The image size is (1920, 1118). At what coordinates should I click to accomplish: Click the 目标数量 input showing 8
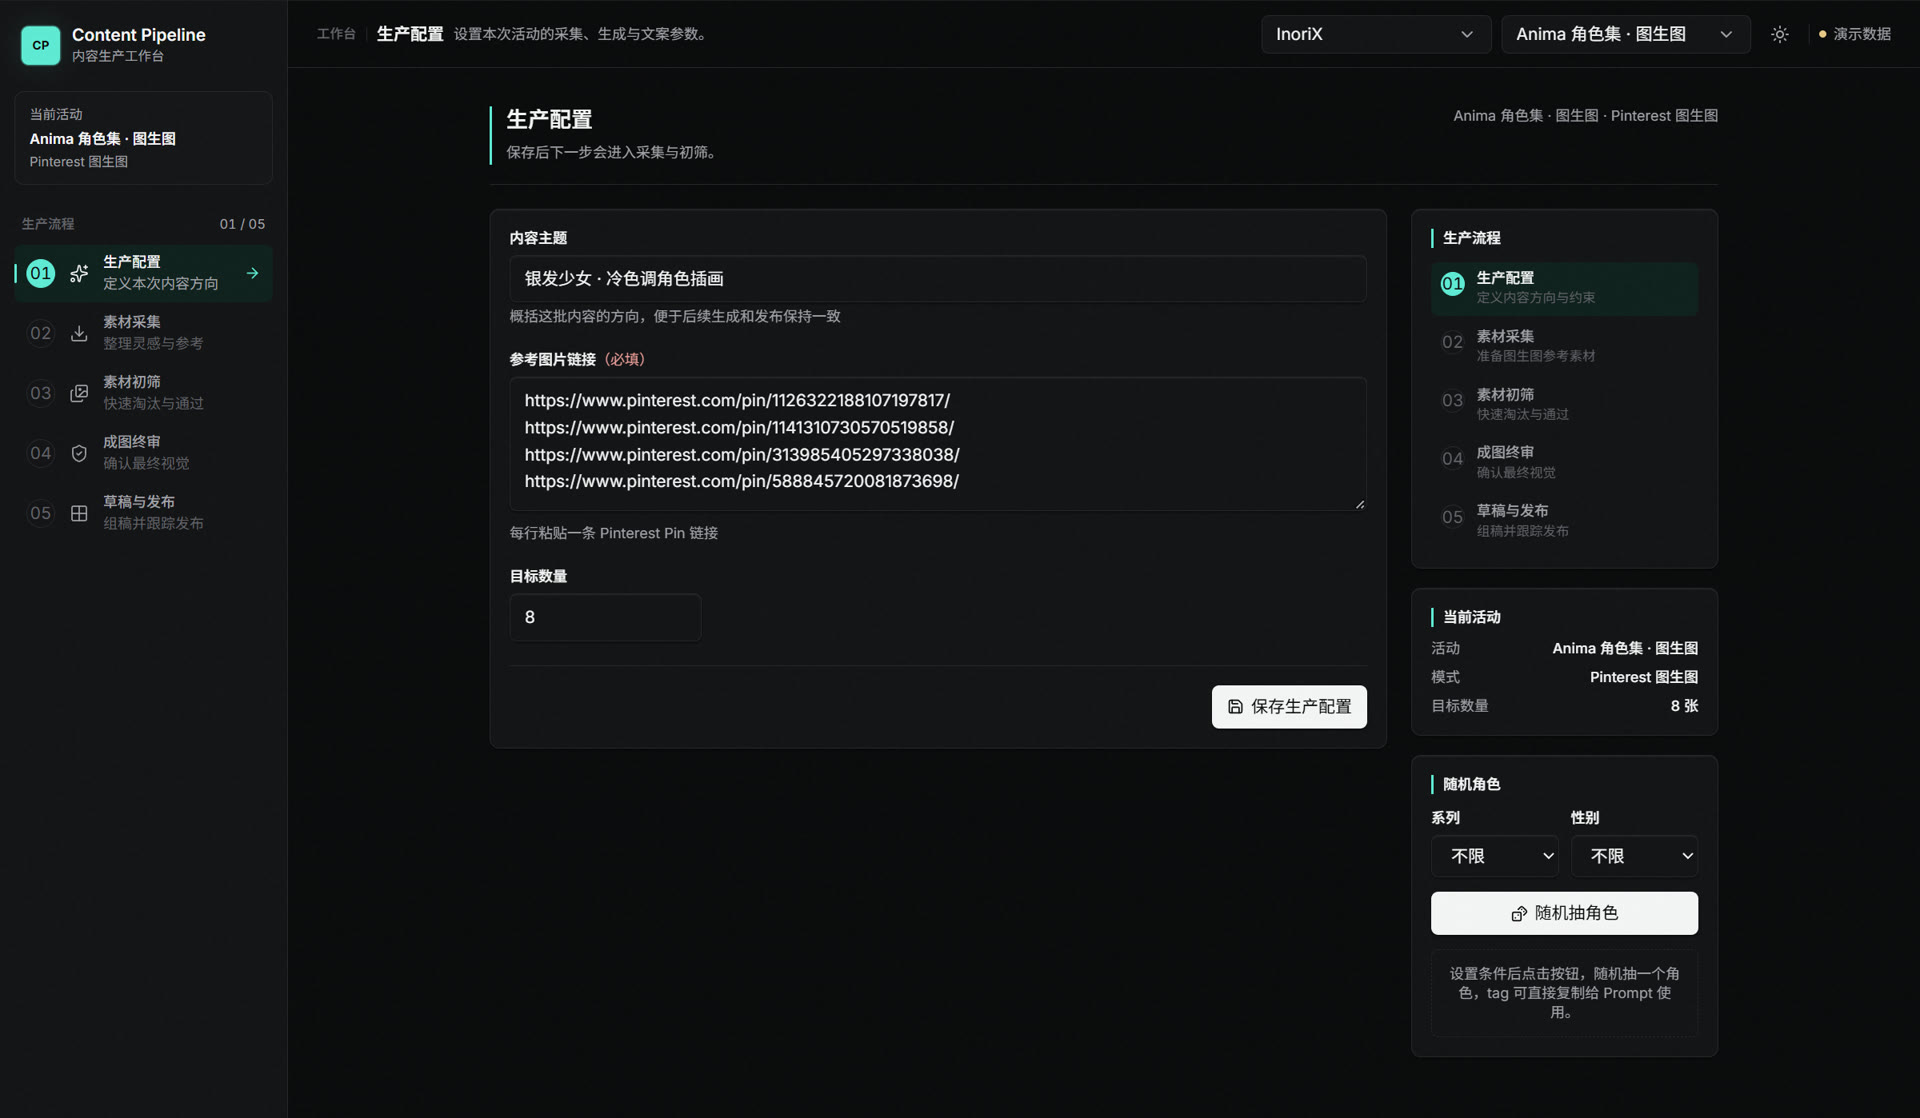[x=605, y=617]
